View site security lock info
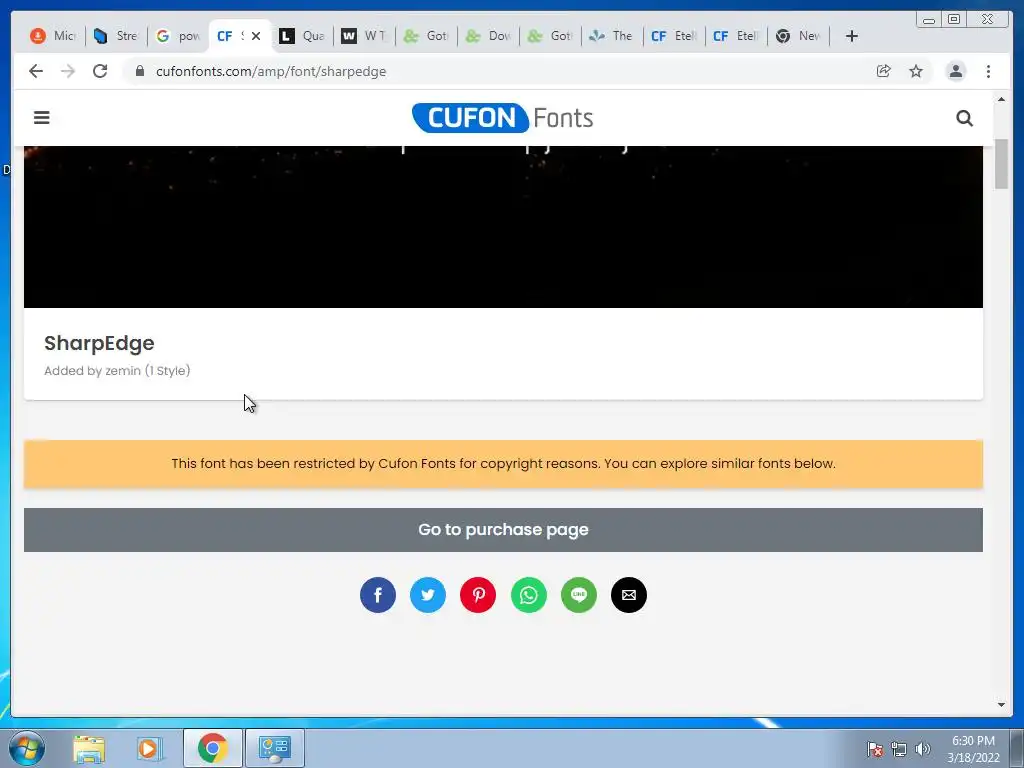Image resolution: width=1024 pixels, height=768 pixels. click(x=140, y=71)
